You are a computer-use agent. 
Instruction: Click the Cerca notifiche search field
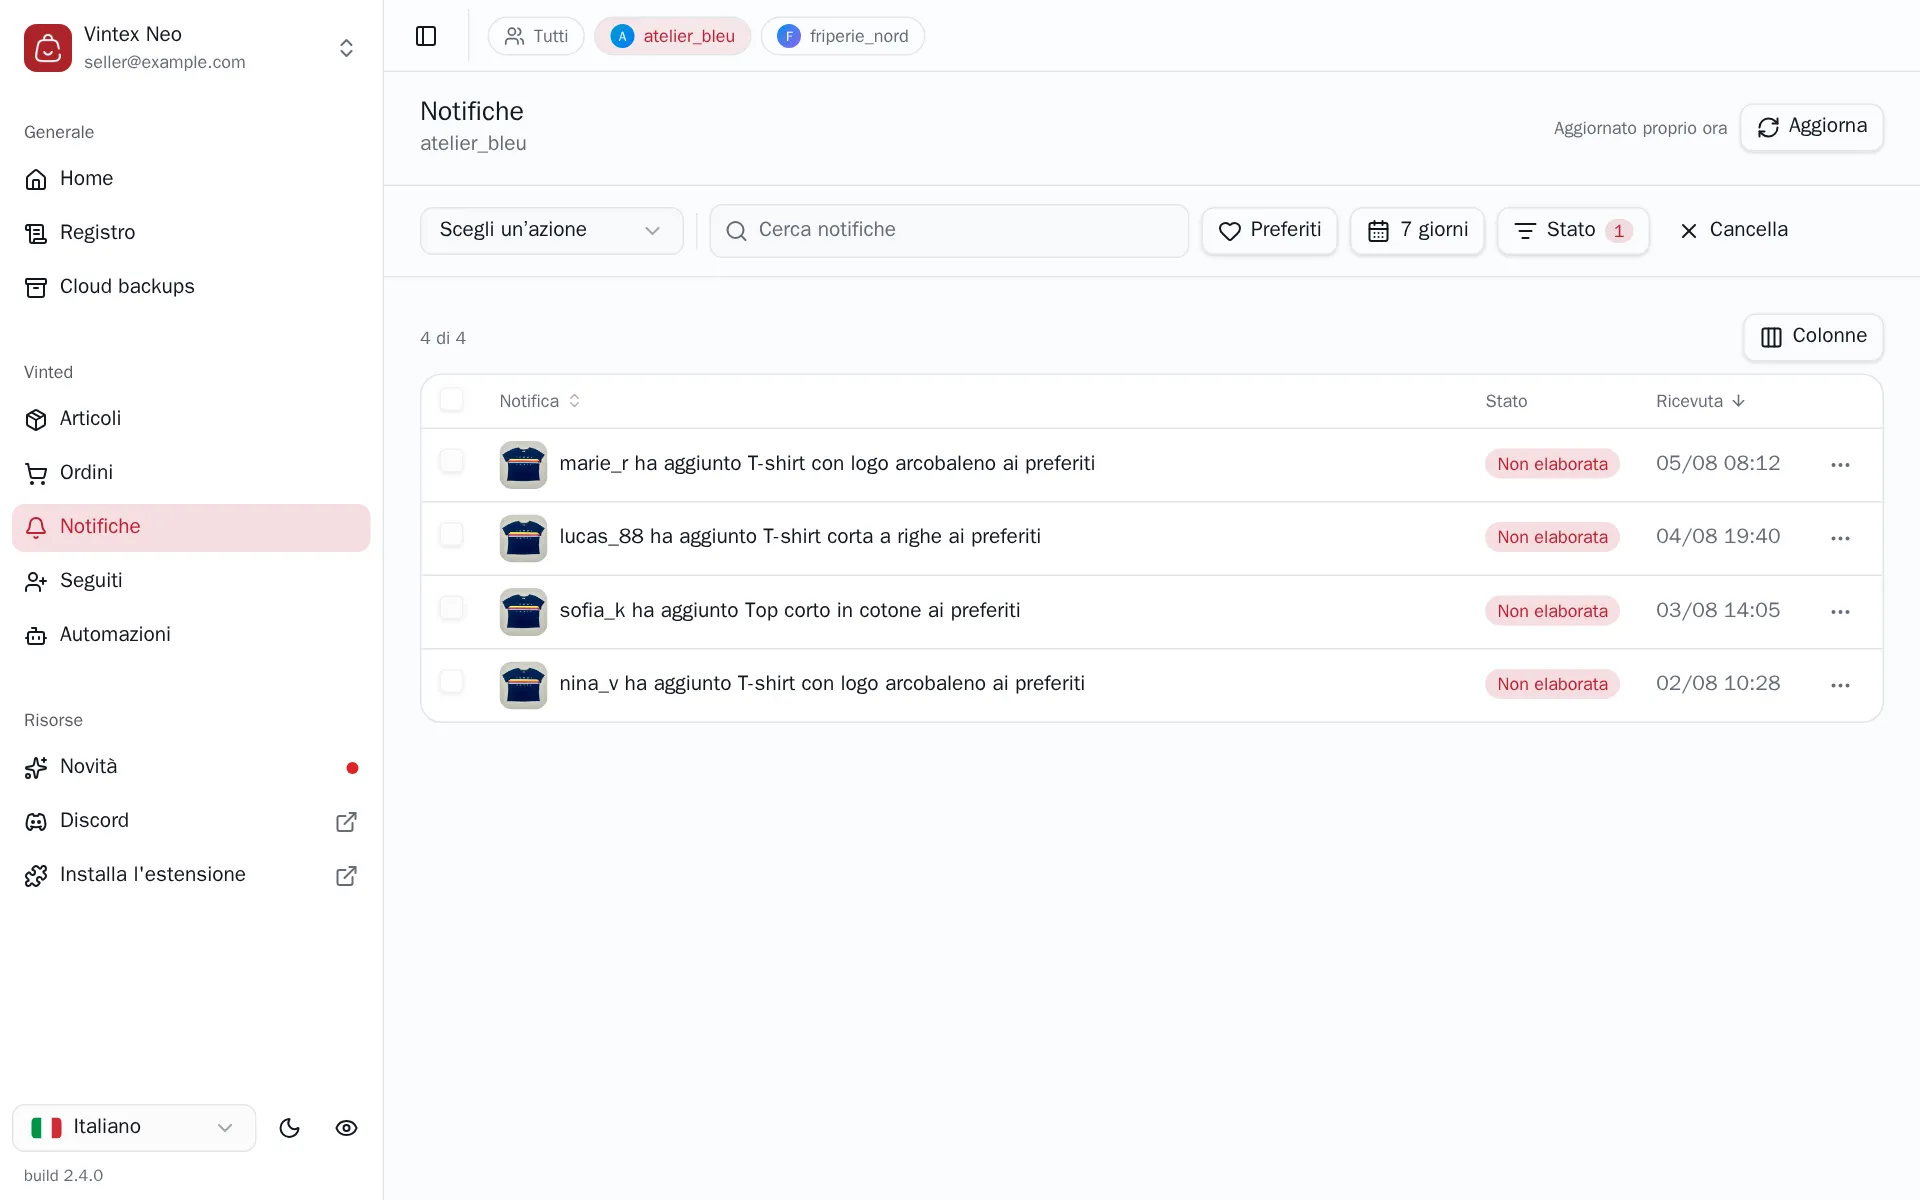[949, 231]
